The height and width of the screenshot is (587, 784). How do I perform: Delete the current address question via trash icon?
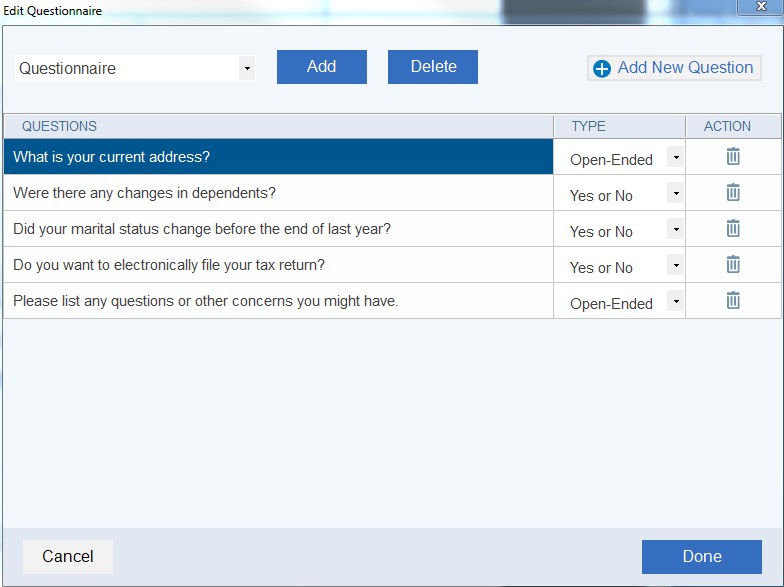point(732,156)
